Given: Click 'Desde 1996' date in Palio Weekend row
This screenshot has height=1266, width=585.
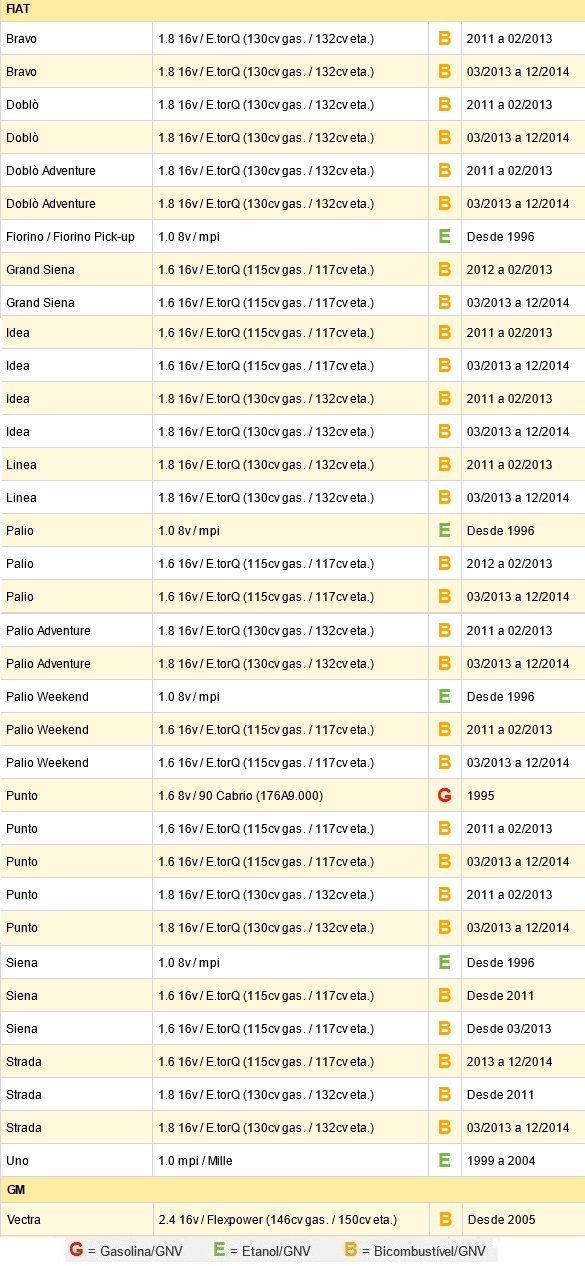Looking at the screenshot, I should (x=500, y=697).
